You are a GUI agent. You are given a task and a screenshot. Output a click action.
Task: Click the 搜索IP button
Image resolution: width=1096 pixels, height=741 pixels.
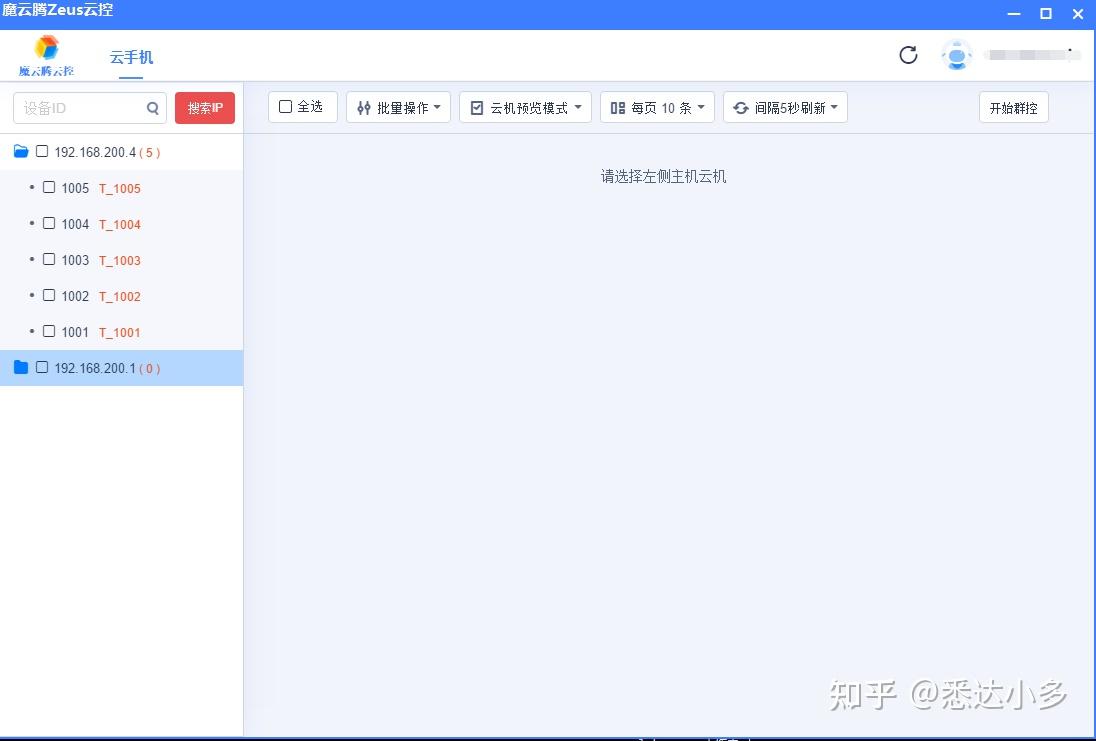(205, 108)
